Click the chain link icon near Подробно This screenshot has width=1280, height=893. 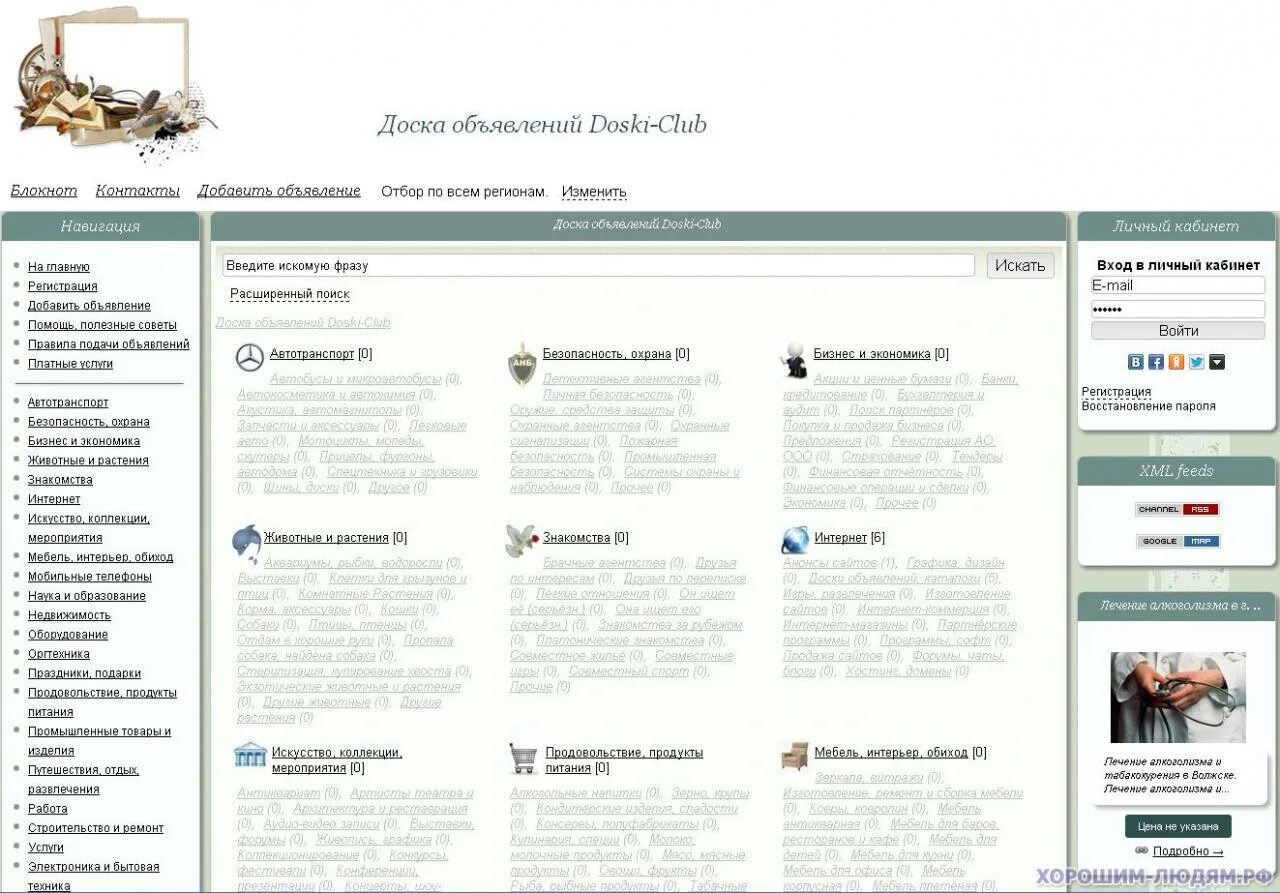pyautogui.click(x=1141, y=851)
